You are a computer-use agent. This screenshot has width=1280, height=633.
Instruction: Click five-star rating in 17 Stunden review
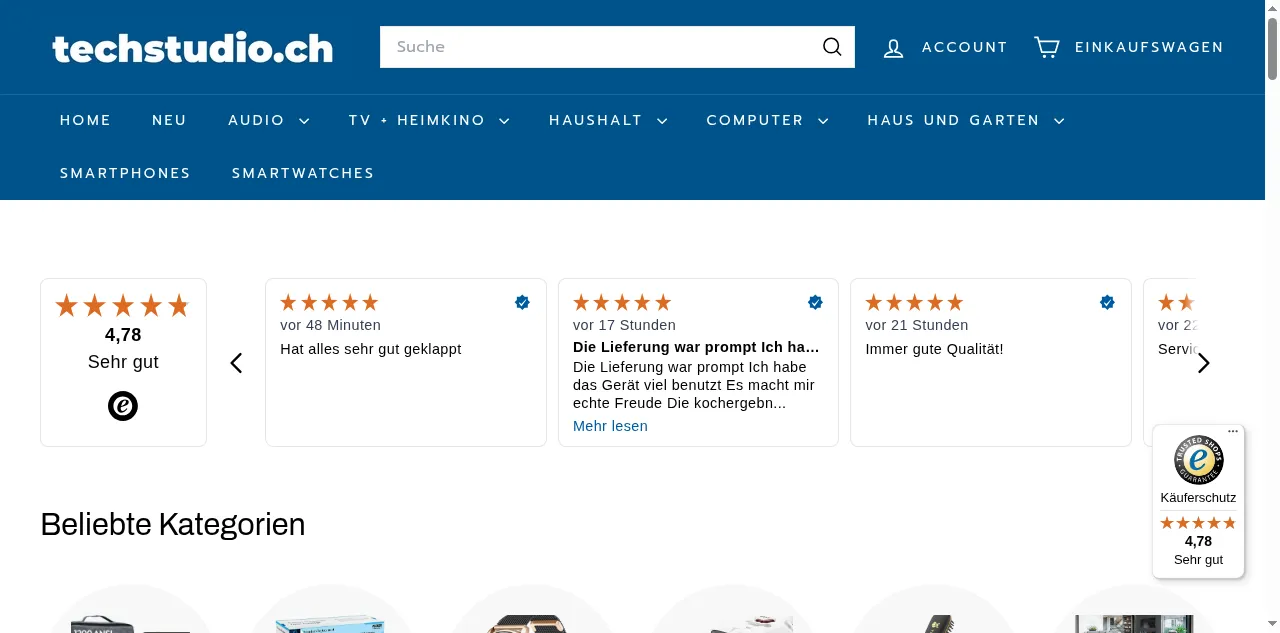point(622,302)
